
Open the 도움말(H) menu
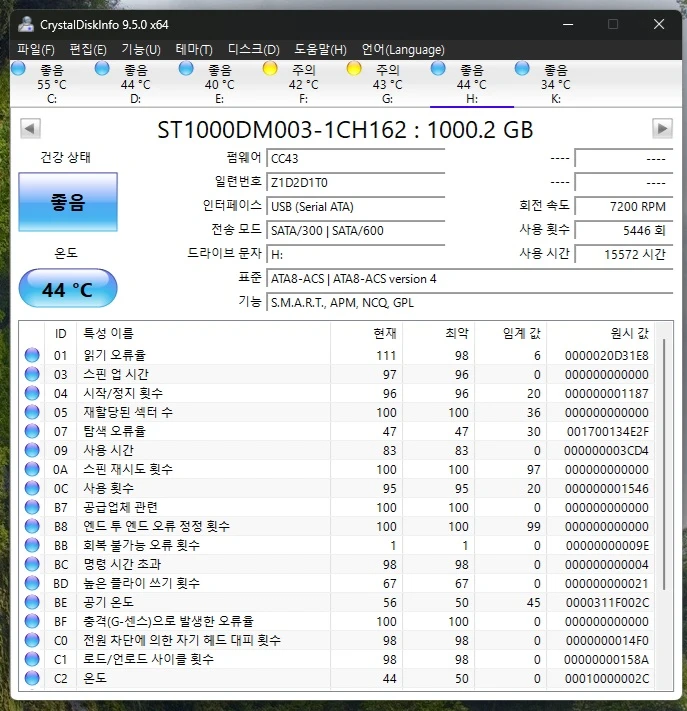[x=321, y=49]
